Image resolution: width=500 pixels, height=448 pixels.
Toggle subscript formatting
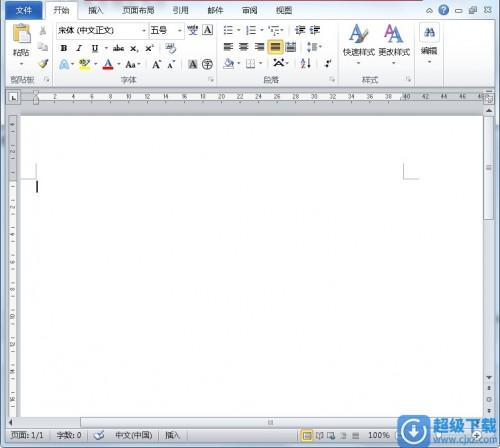coord(134,49)
